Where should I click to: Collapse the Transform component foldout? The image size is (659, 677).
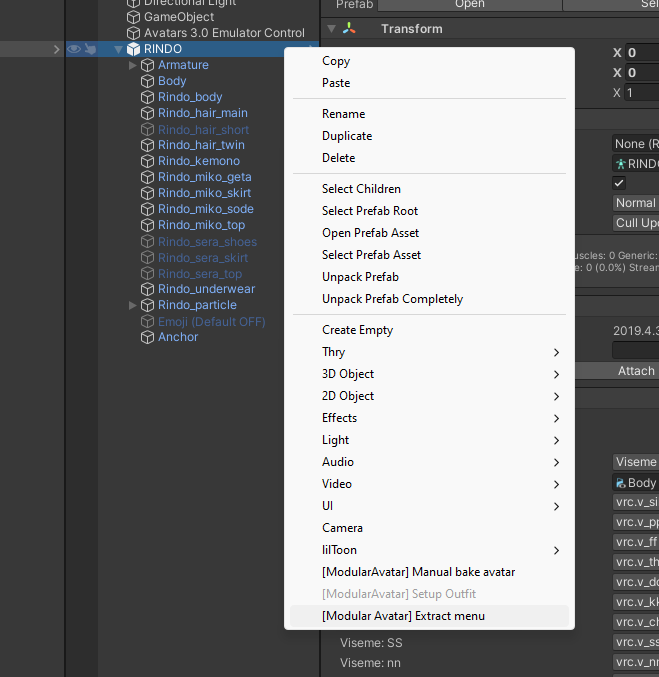pos(332,29)
